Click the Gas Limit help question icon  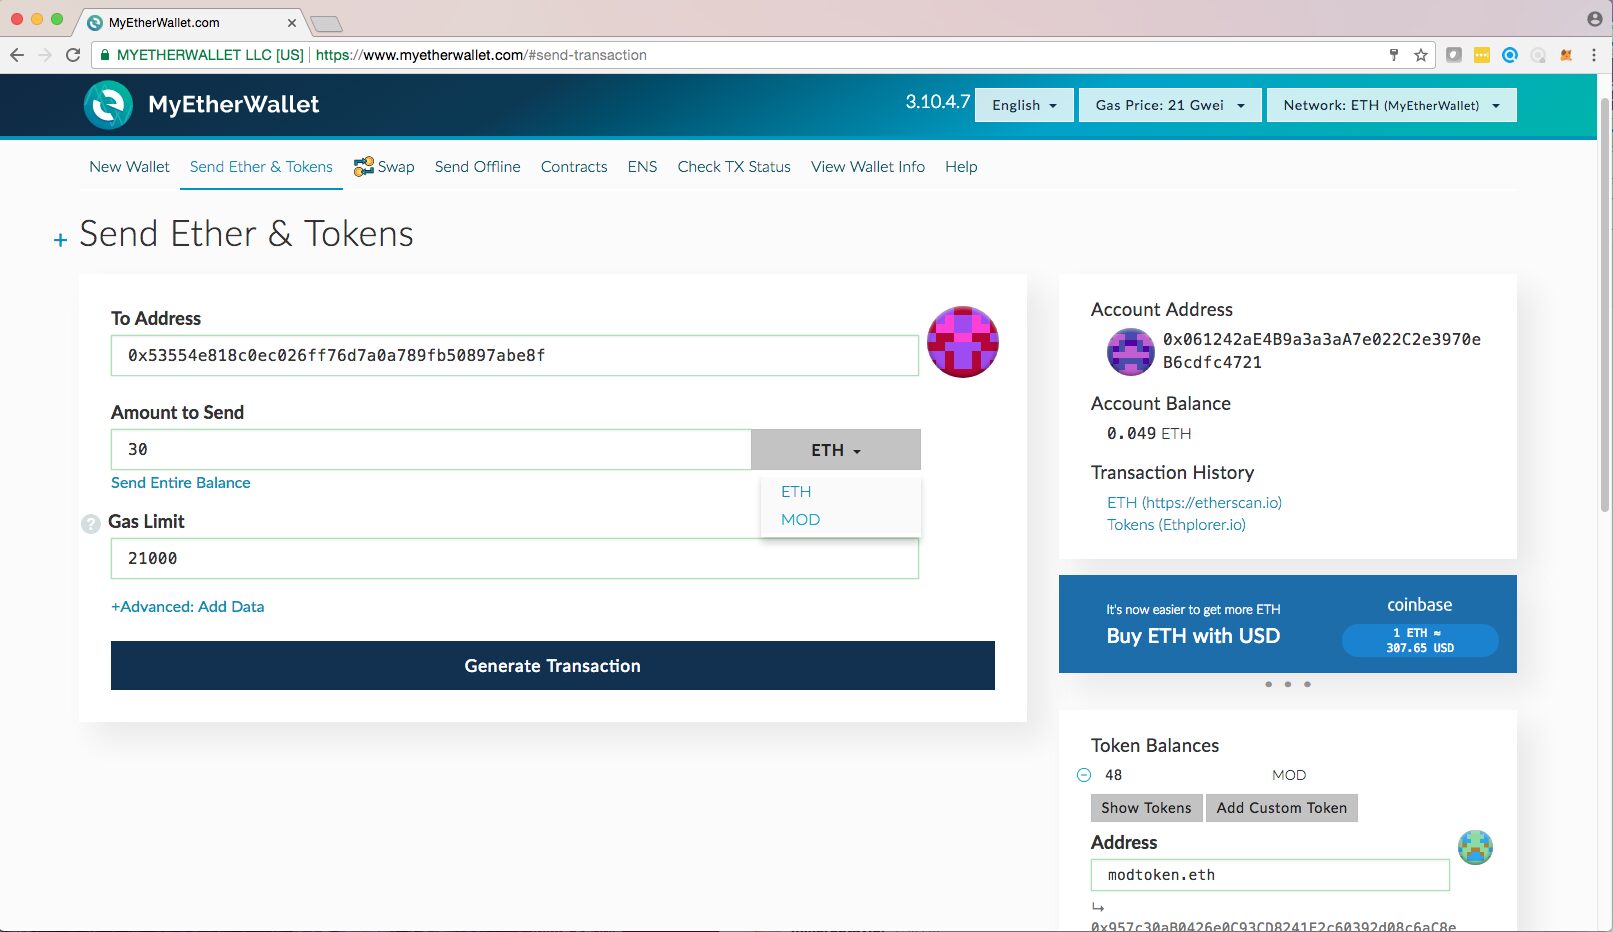point(91,523)
